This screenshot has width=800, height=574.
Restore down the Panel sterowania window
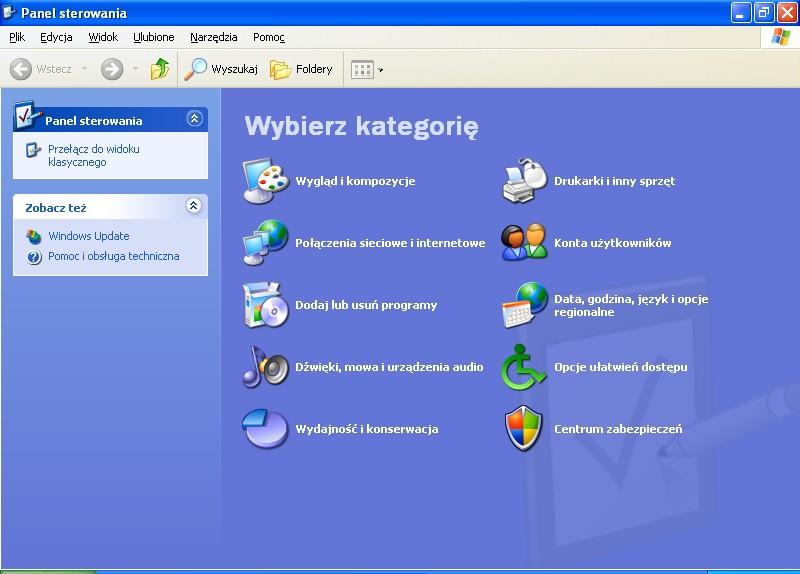point(763,13)
